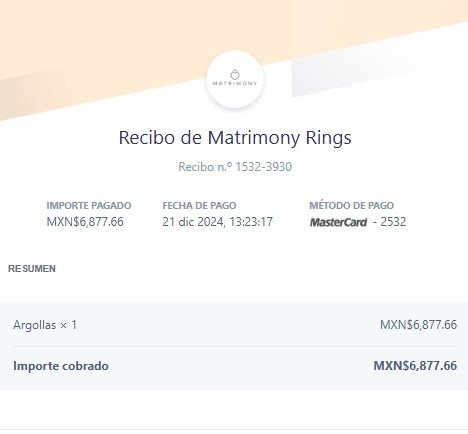Click the Argollas item price
This screenshot has height=434, width=468.
pyautogui.click(x=418, y=325)
